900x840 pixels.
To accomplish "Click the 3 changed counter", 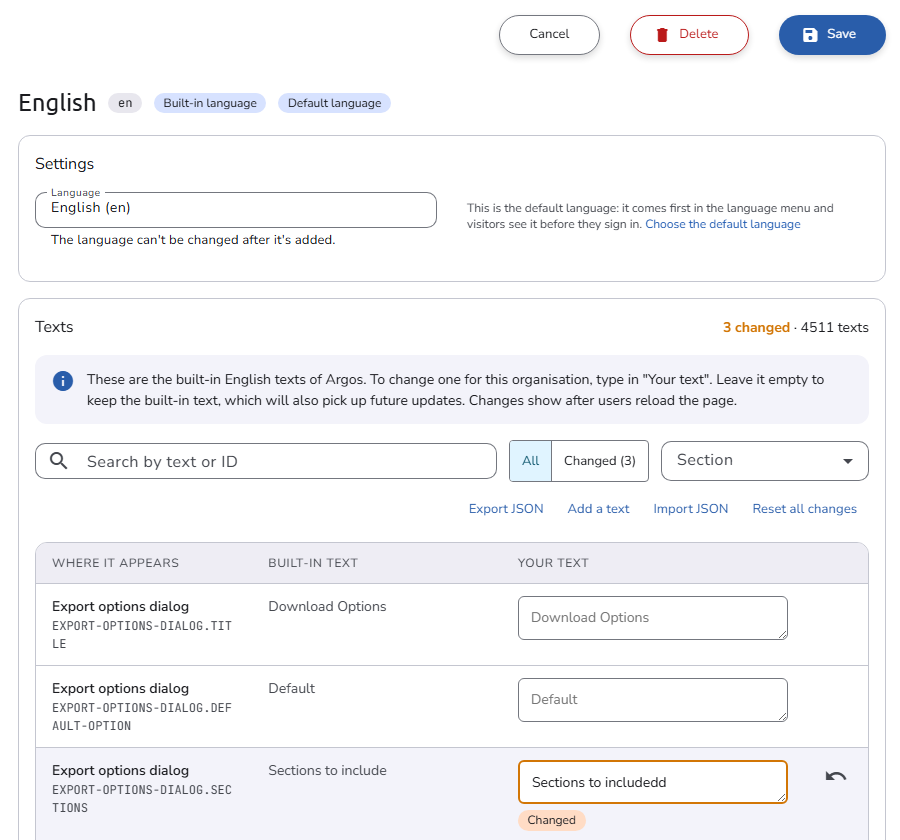I will tap(756, 327).
